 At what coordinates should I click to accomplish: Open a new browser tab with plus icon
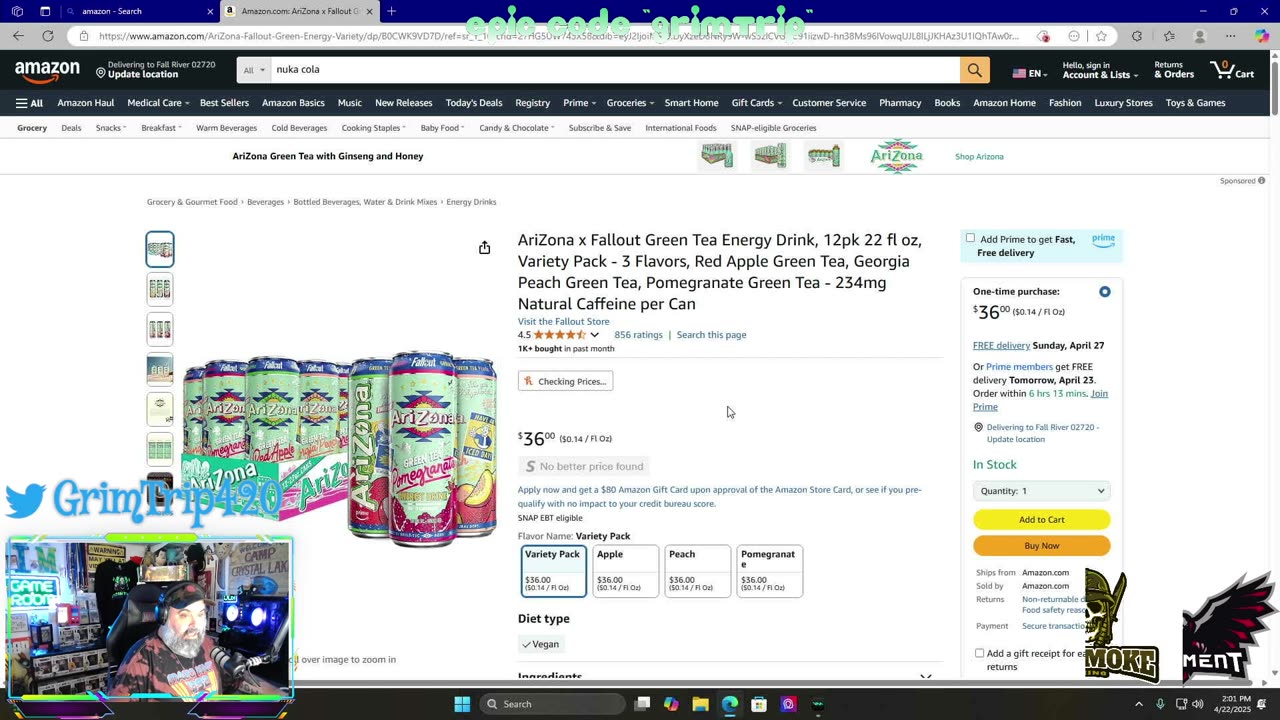[x=391, y=11]
